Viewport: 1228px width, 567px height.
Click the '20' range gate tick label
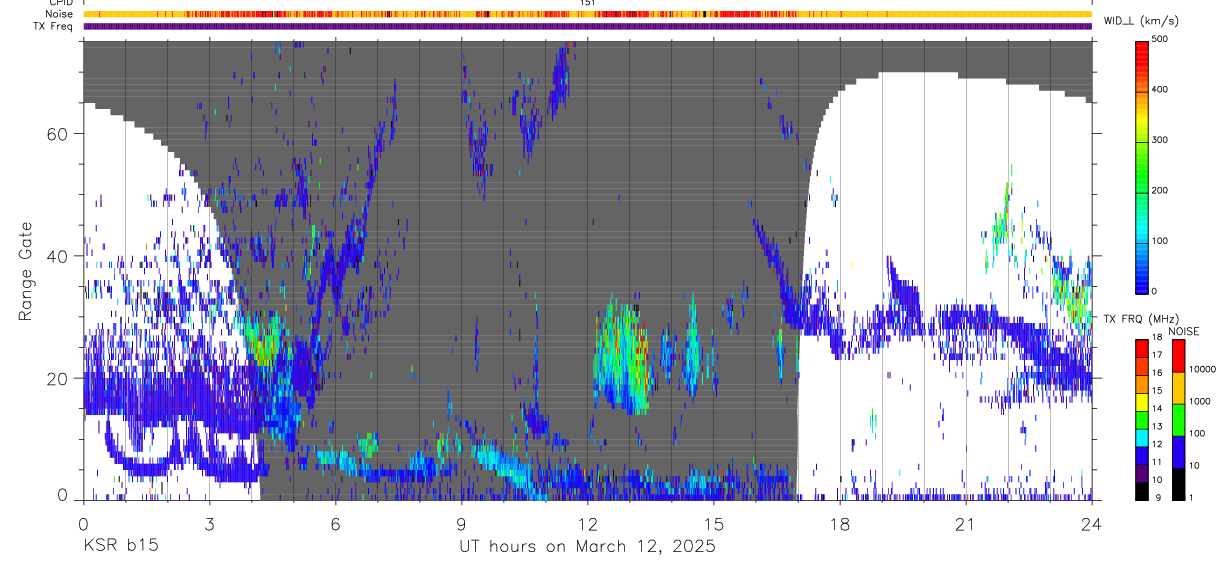click(x=55, y=378)
